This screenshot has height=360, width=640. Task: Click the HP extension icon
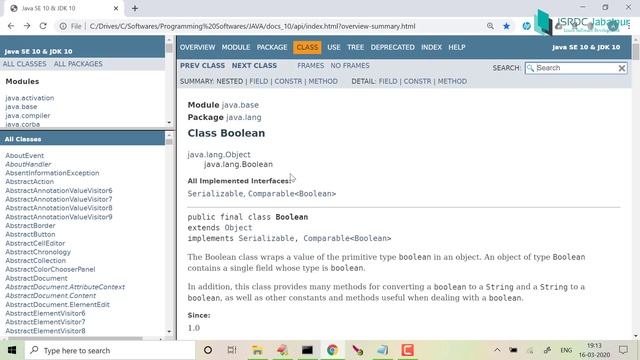point(527,26)
